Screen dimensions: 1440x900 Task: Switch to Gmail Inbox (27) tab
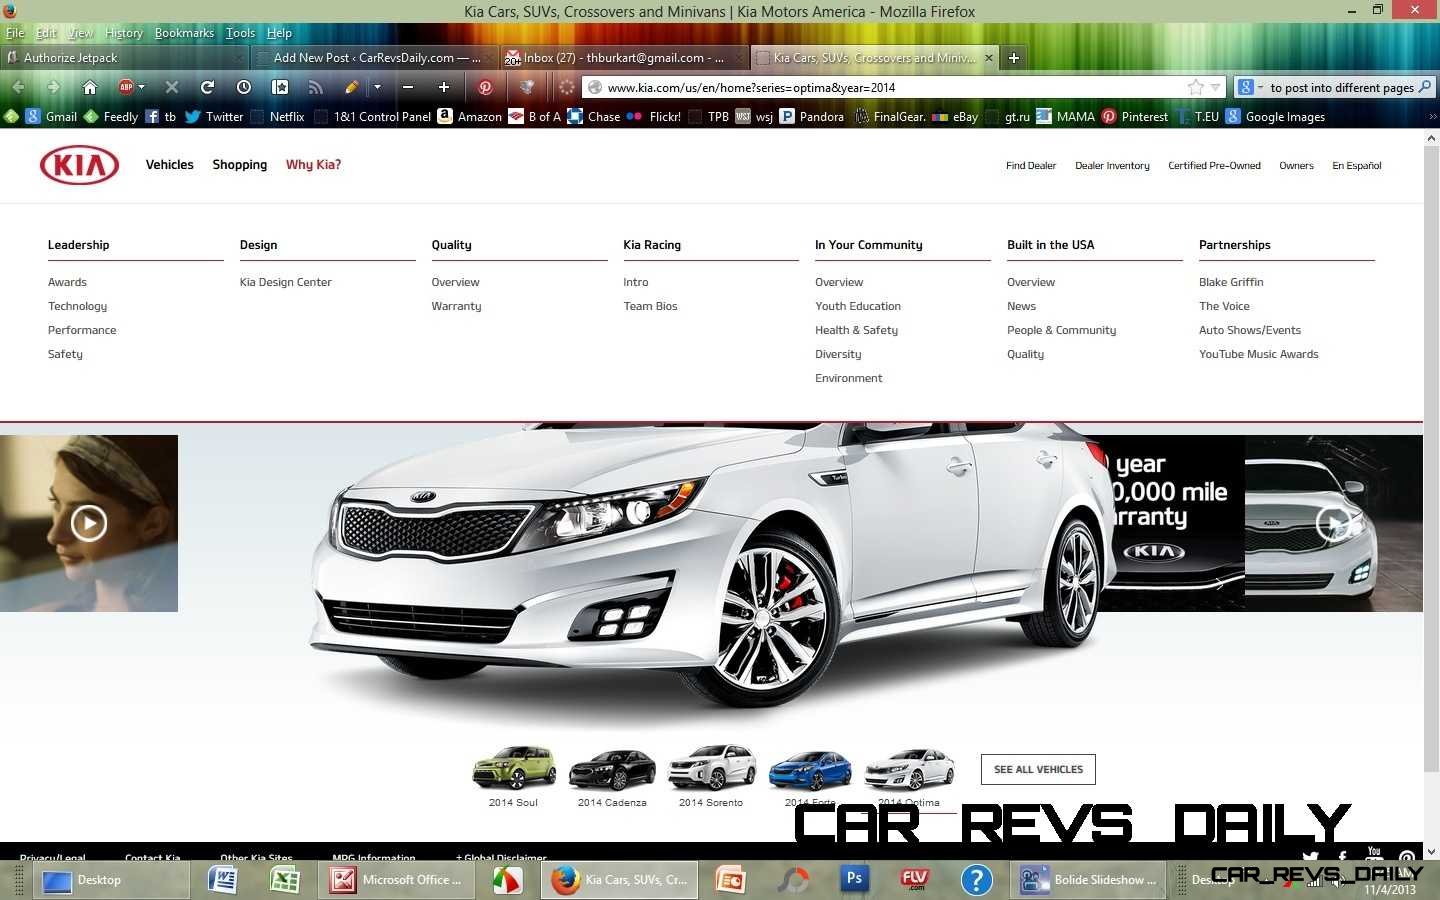click(x=624, y=58)
